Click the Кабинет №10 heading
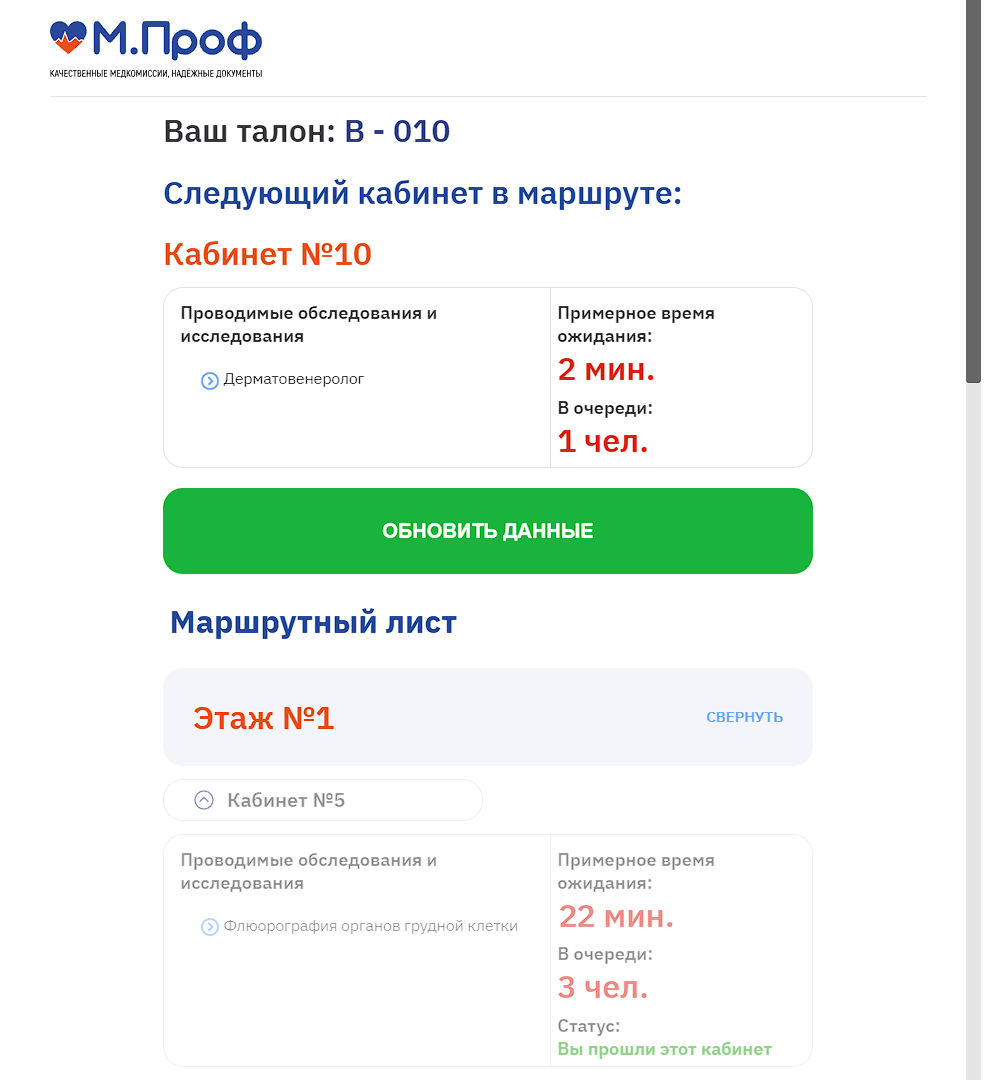The width and height of the screenshot is (990, 1080). [267, 254]
